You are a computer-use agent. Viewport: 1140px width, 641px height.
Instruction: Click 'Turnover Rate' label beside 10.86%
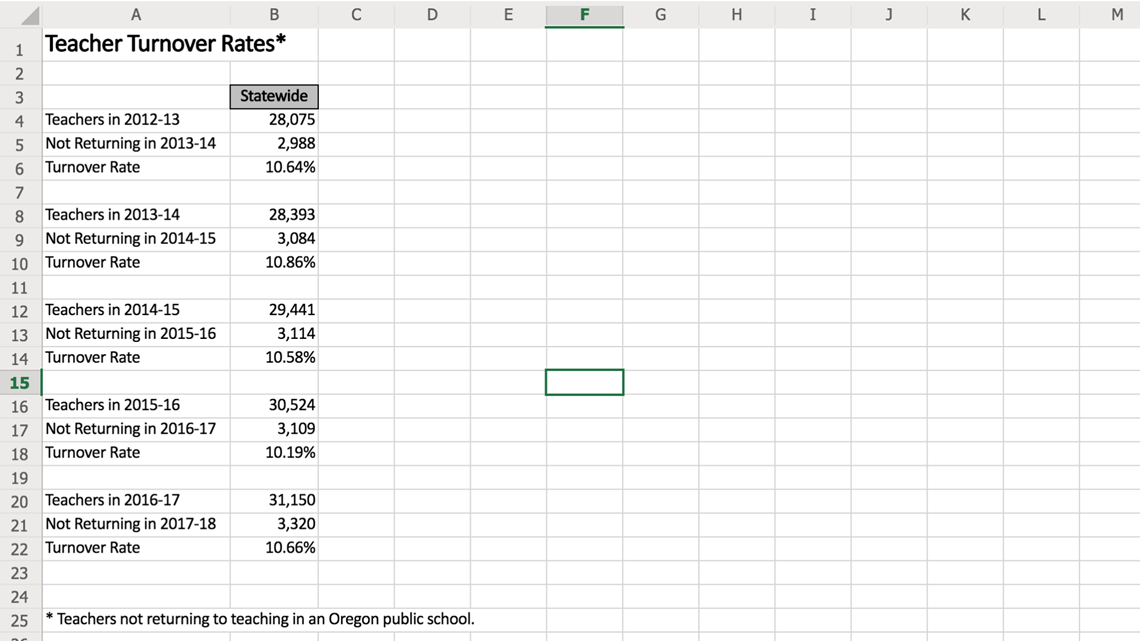pyautogui.click(x=92, y=263)
